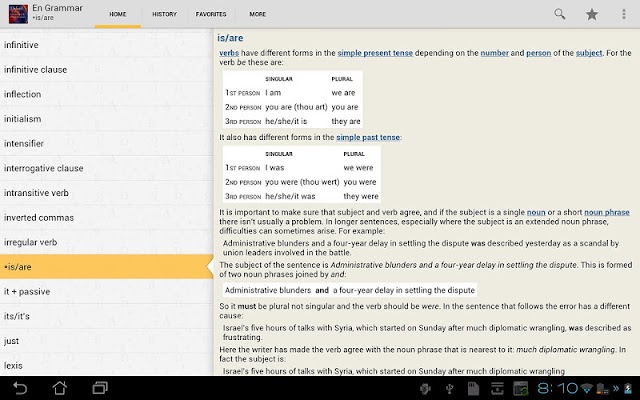This screenshot has width=640, height=400.
Task: Select highlighted '•is/are' entry
Action: pyautogui.click(x=106, y=267)
